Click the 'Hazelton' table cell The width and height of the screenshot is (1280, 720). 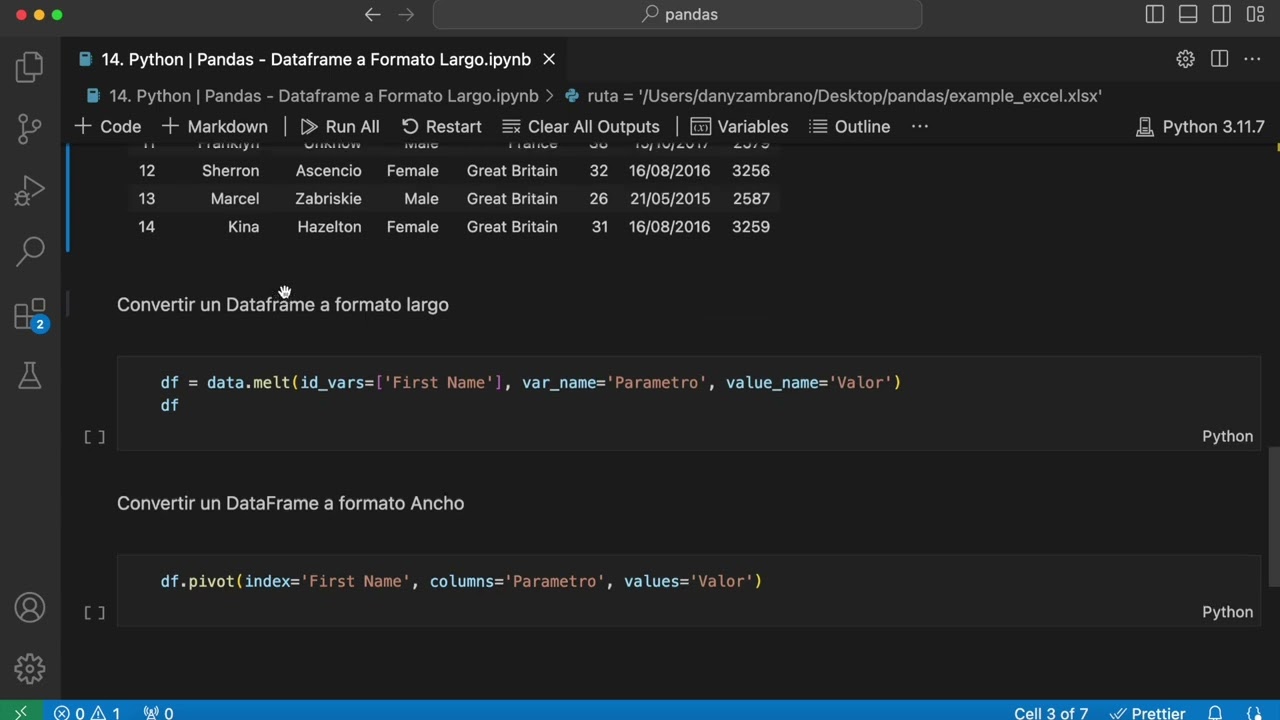pos(329,227)
